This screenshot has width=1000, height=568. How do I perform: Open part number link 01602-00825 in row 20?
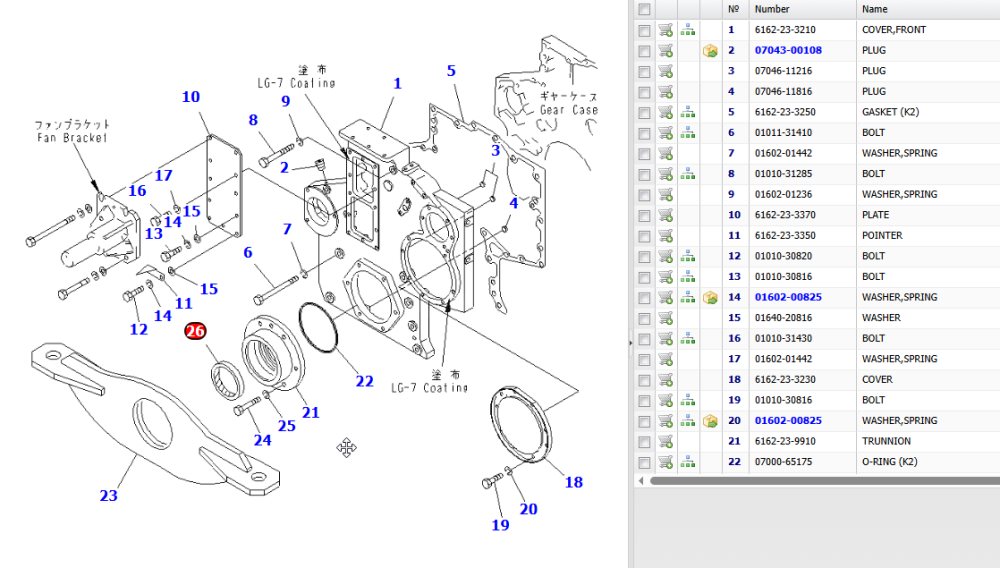pos(788,421)
